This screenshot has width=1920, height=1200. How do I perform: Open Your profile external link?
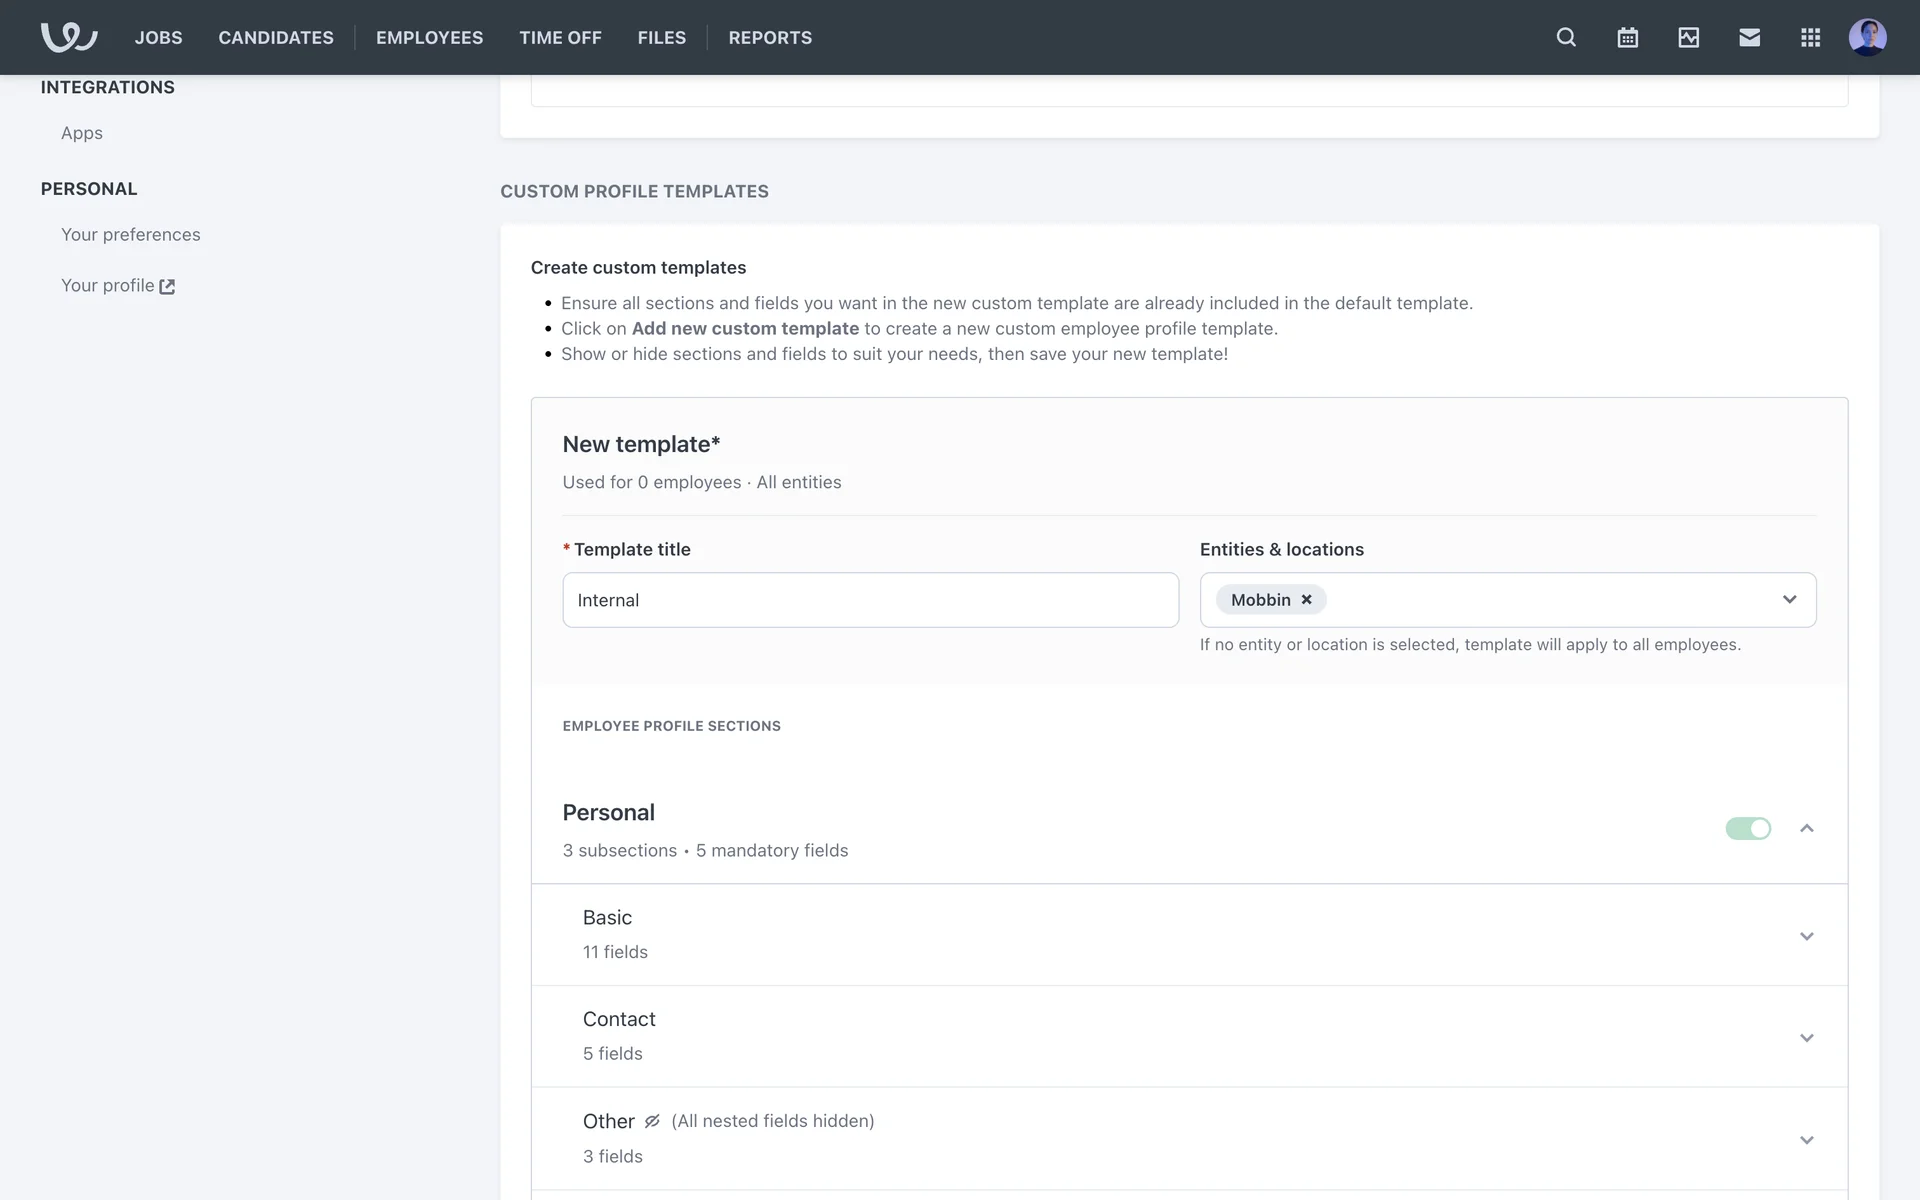point(118,286)
